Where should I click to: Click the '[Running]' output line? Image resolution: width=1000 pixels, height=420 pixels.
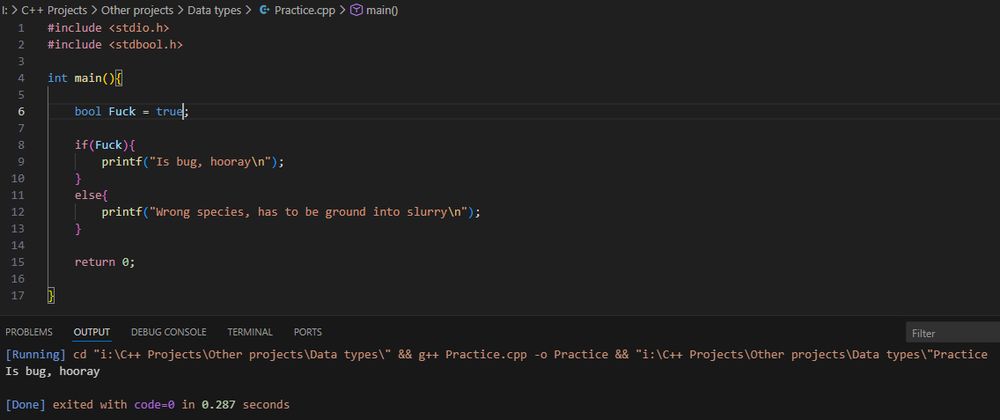(x=496, y=354)
